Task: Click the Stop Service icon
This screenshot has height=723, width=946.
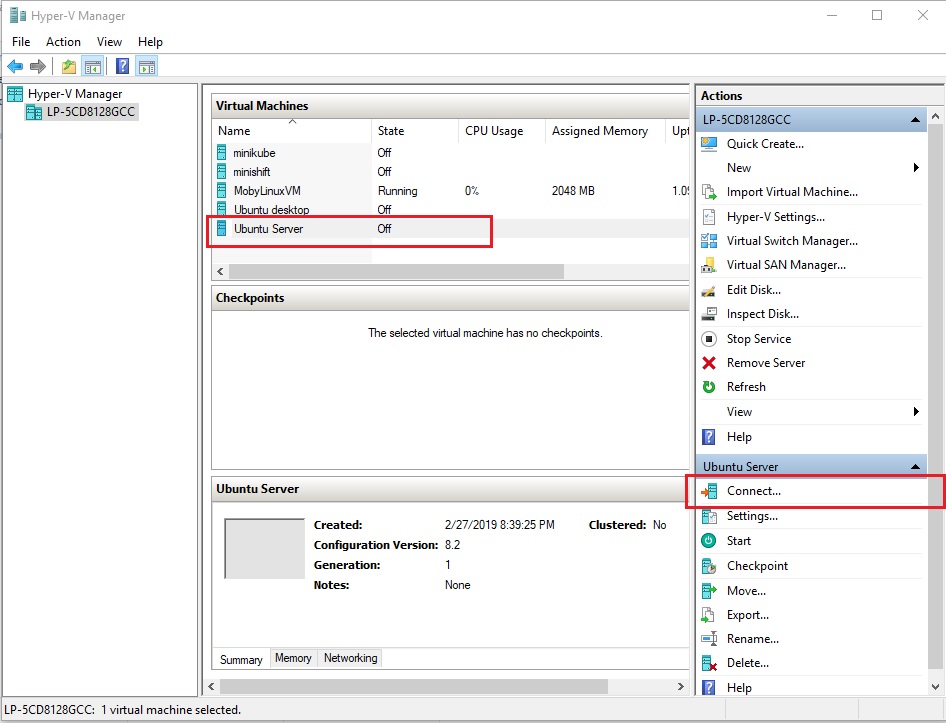Action: [x=709, y=339]
